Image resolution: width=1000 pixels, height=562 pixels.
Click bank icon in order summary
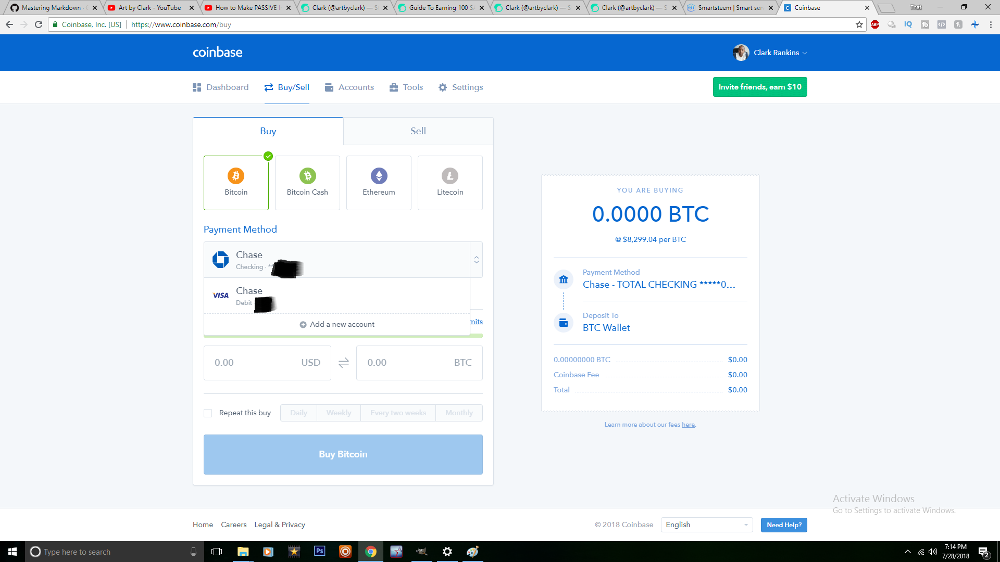(x=563, y=279)
